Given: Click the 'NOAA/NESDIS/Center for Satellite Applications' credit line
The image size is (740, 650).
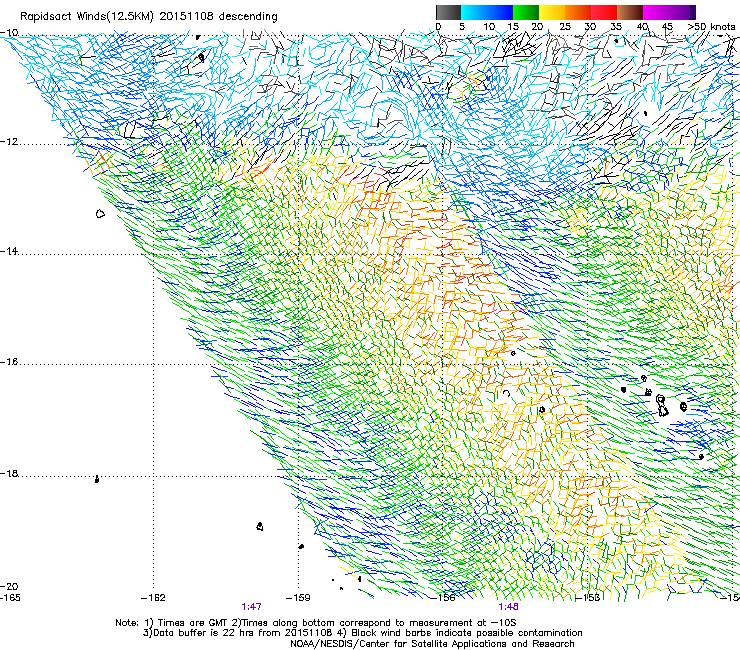Looking at the screenshot, I should point(432,643).
